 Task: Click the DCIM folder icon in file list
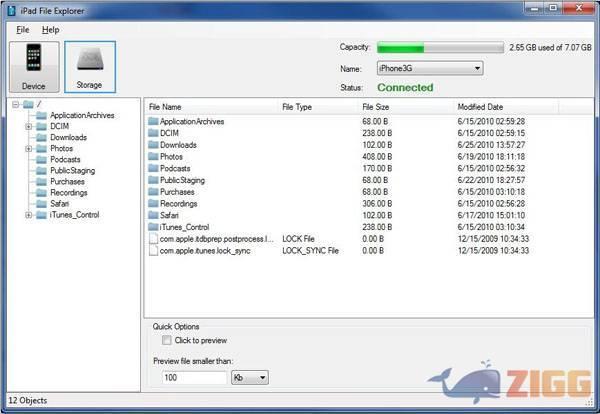153,133
